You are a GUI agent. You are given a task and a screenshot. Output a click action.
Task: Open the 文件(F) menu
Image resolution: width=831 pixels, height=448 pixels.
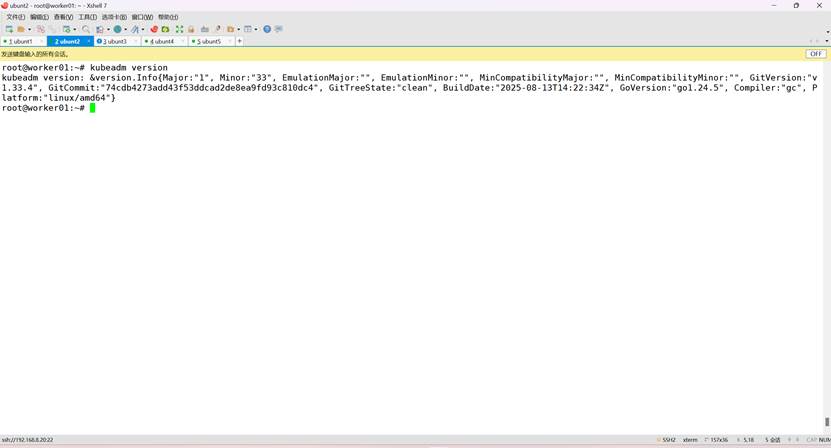pyautogui.click(x=15, y=17)
